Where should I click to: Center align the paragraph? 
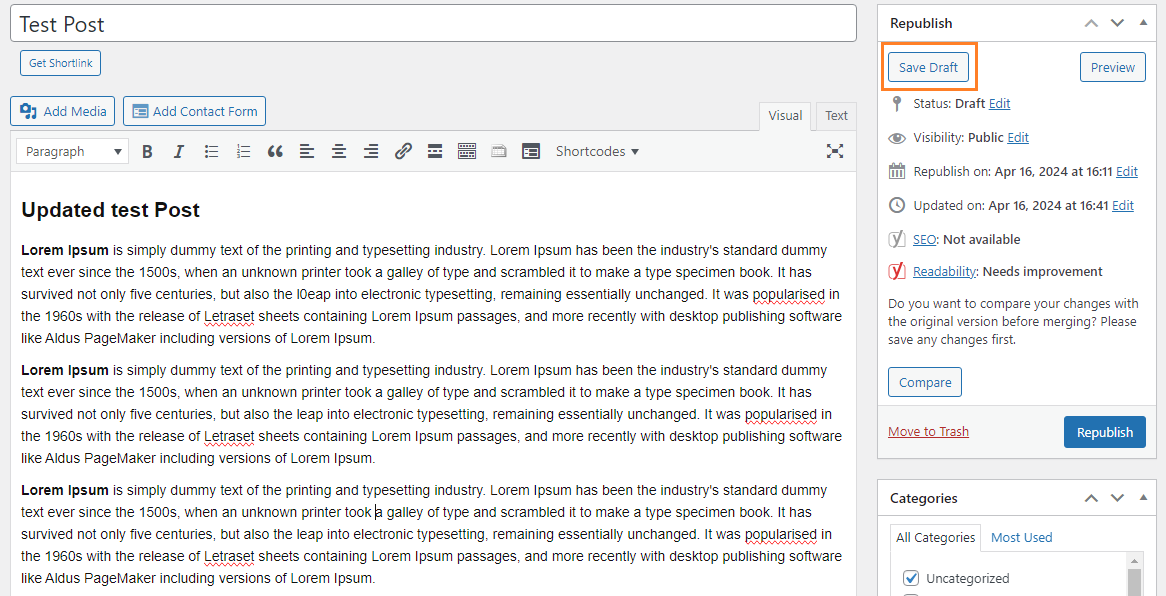point(339,152)
